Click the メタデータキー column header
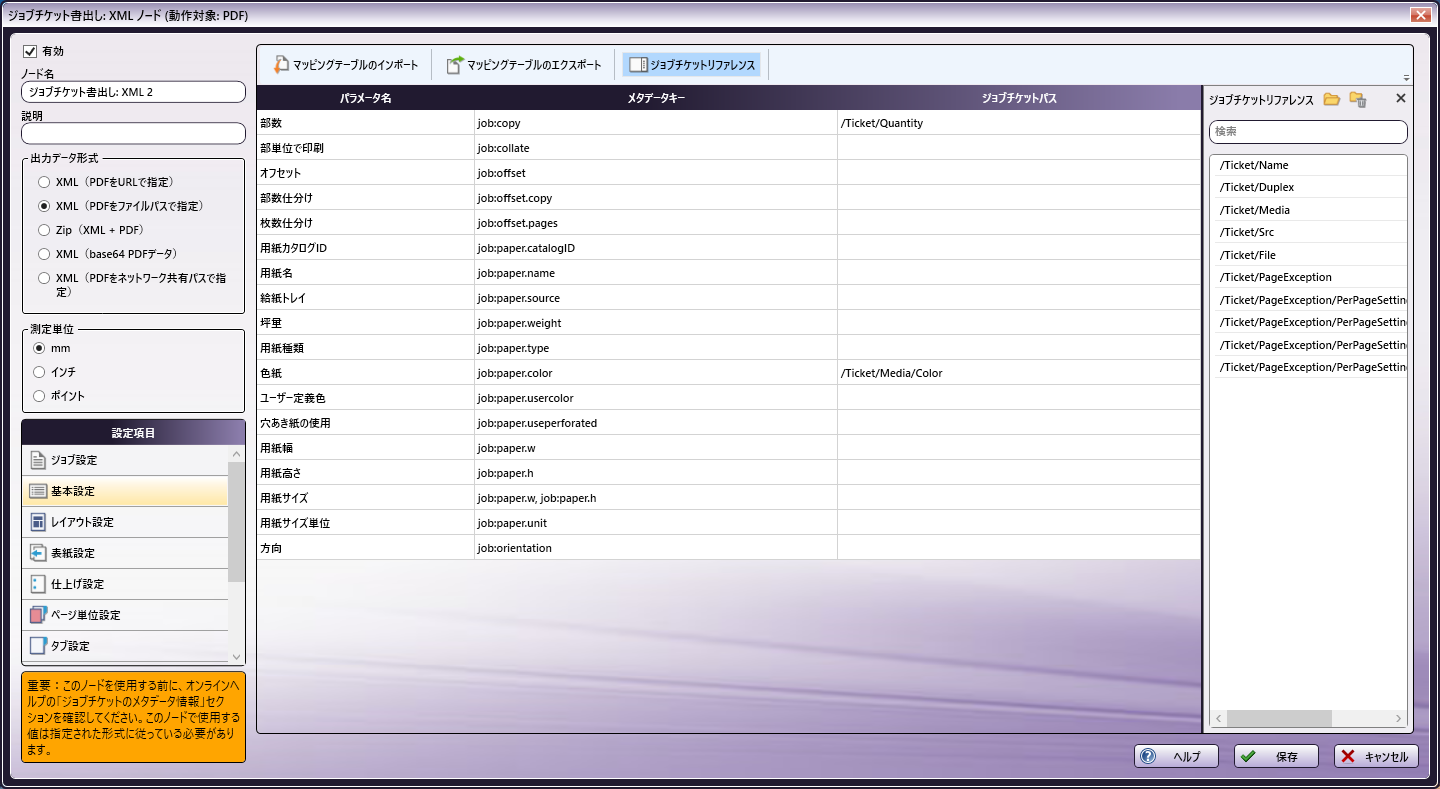This screenshot has width=1440, height=789. (656, 98)
